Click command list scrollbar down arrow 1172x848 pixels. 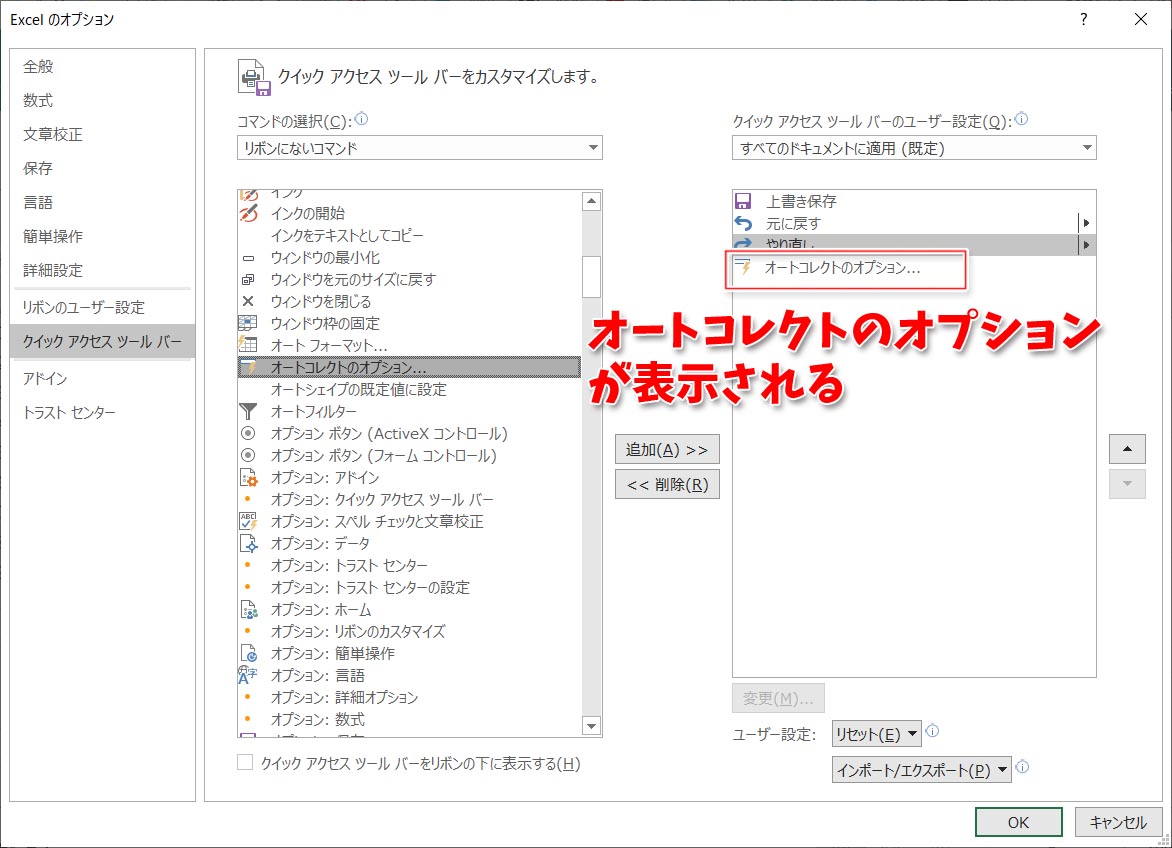591,725
